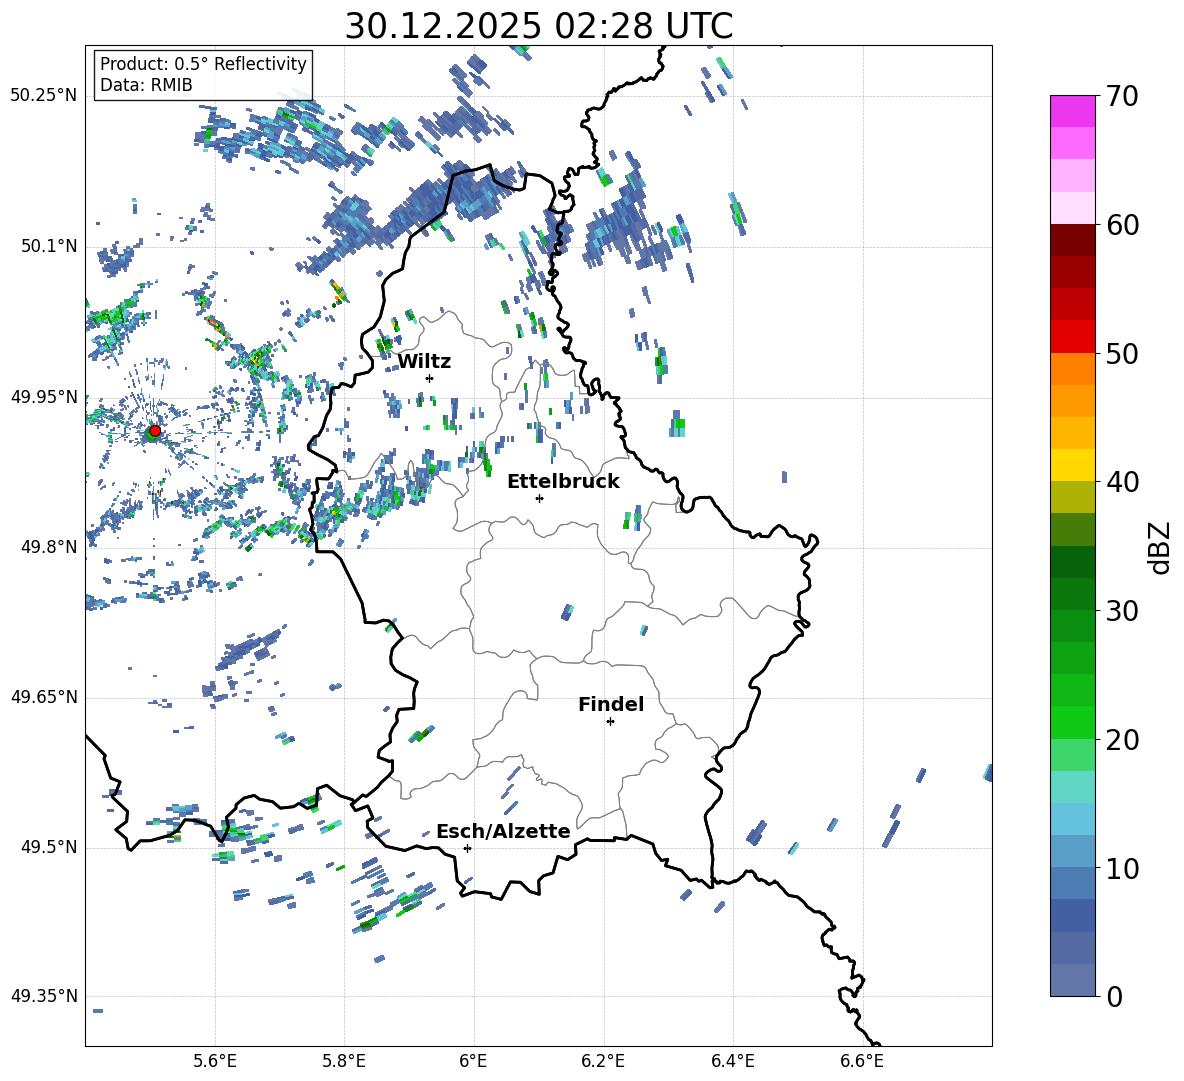The image size is (1184, 1081).
Task: Click the title '30.12.2025 02:28 UTC'
Action: click(x=538, y=26)
